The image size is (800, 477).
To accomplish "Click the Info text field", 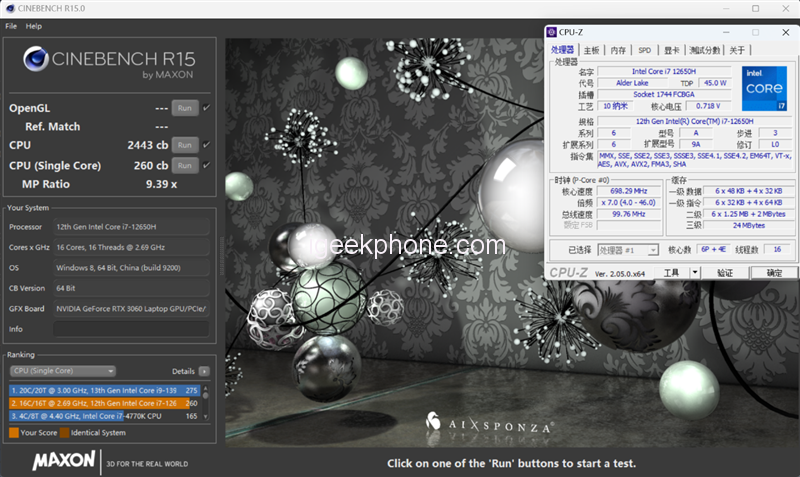I will 132,329.
